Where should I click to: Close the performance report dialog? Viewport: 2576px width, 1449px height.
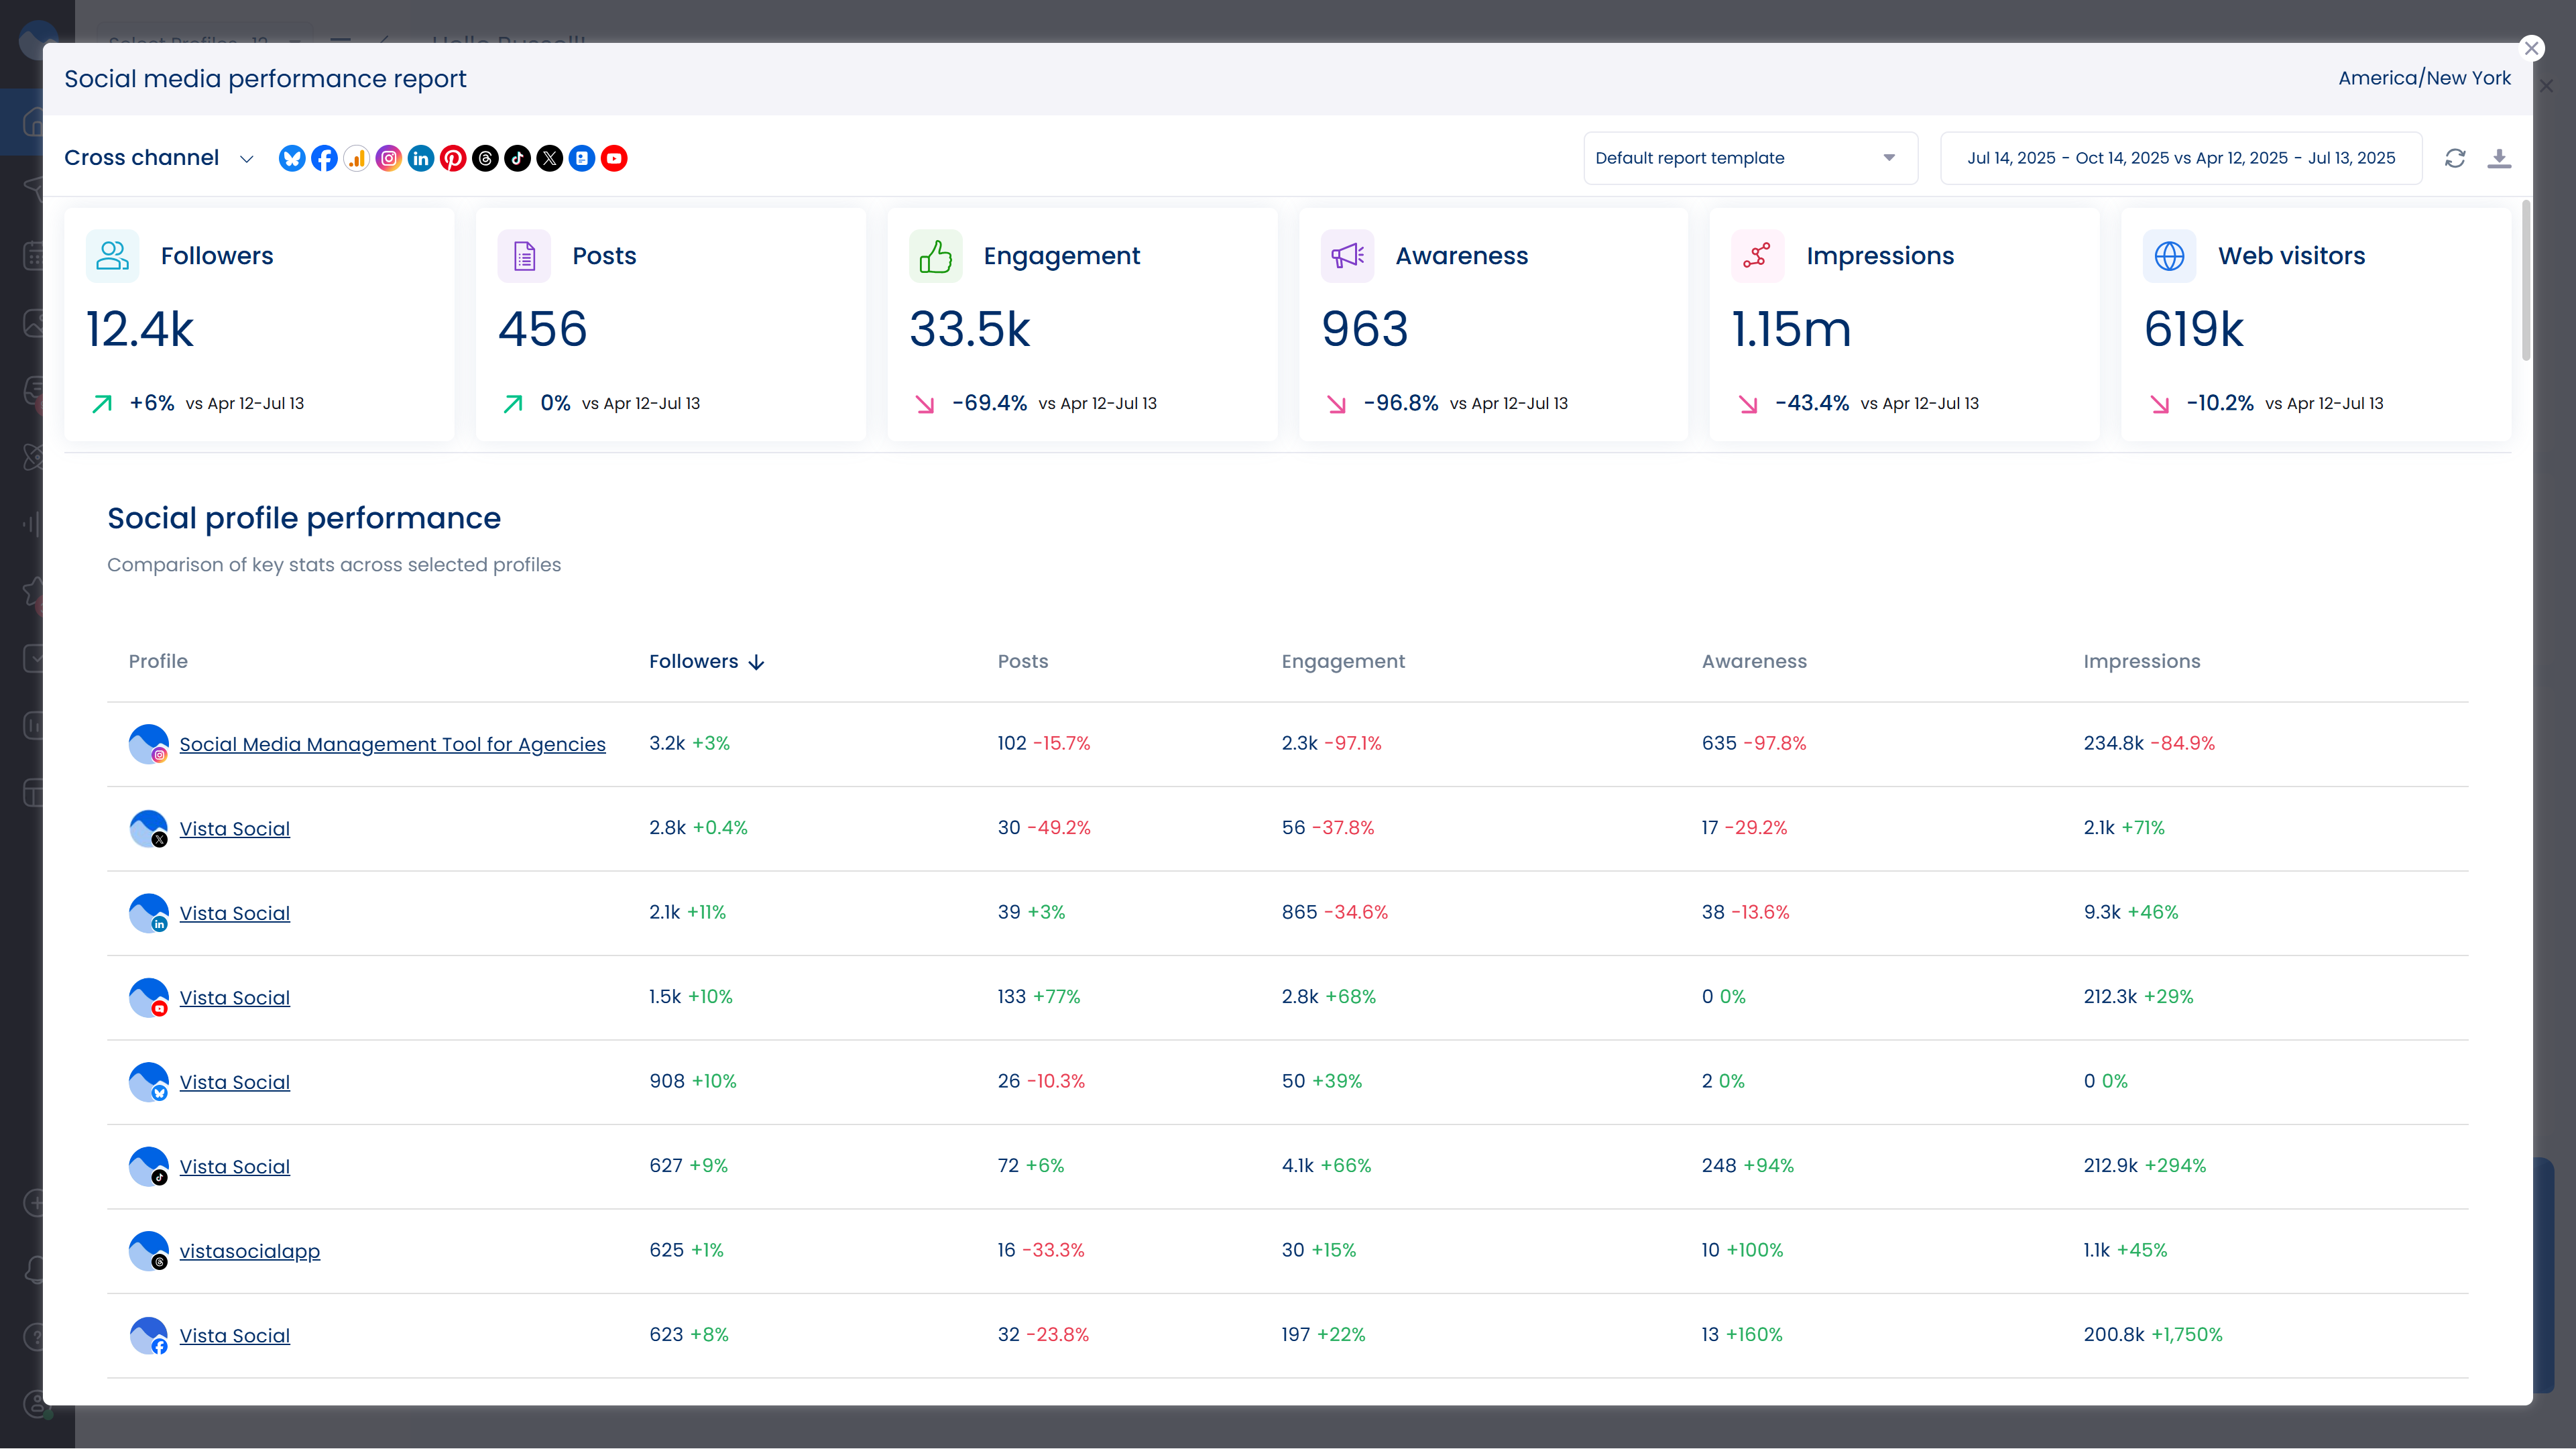point(2531,48)
